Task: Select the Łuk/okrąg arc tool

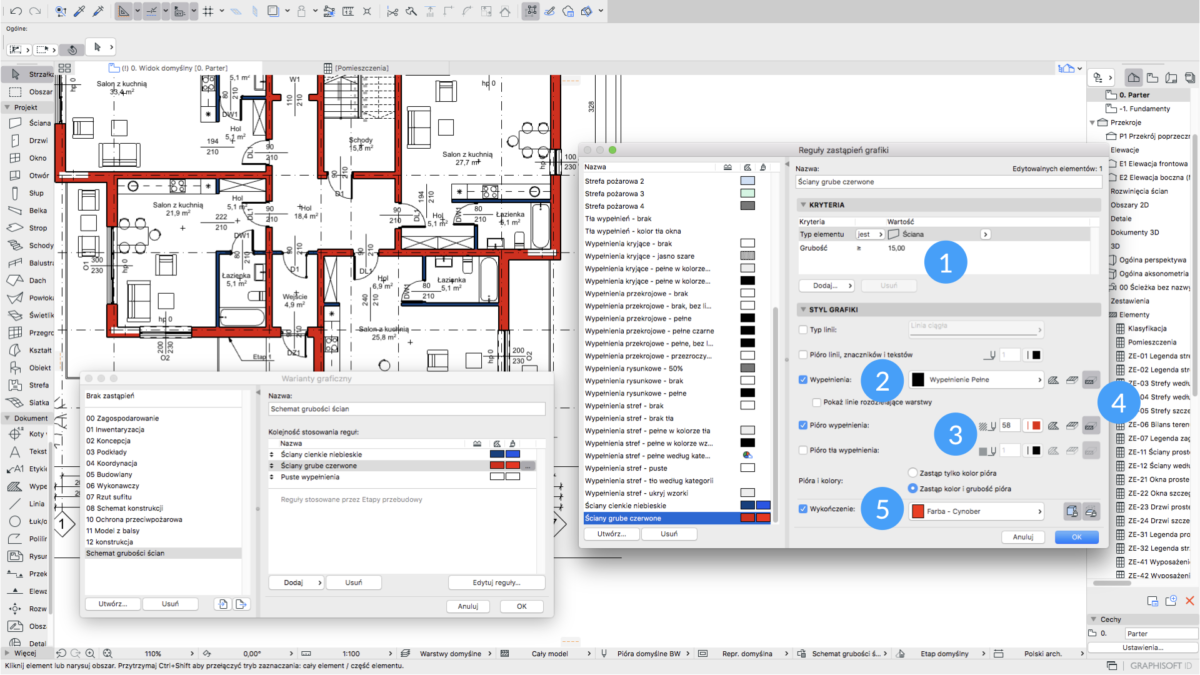Action: point(27,521)
